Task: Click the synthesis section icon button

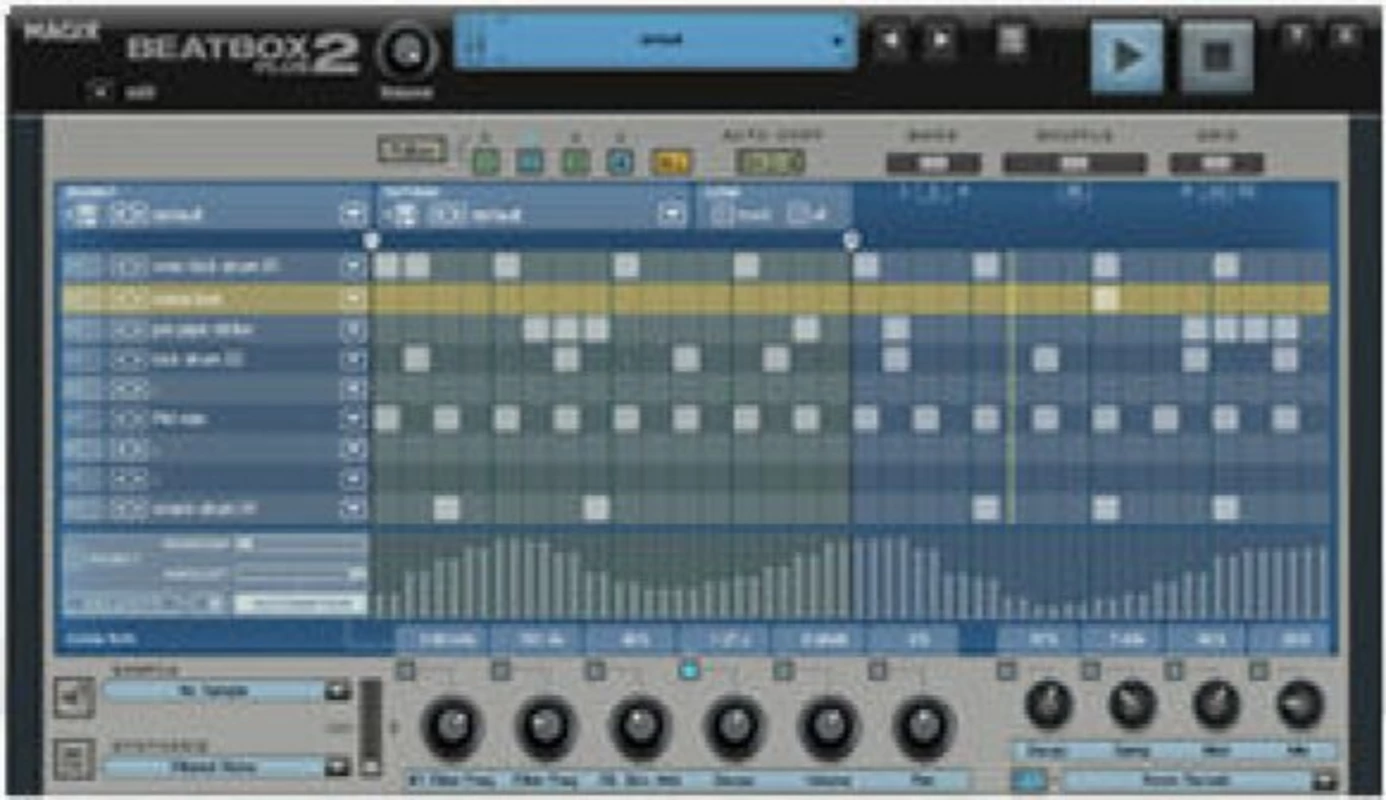Action: [x=75, y=759]
